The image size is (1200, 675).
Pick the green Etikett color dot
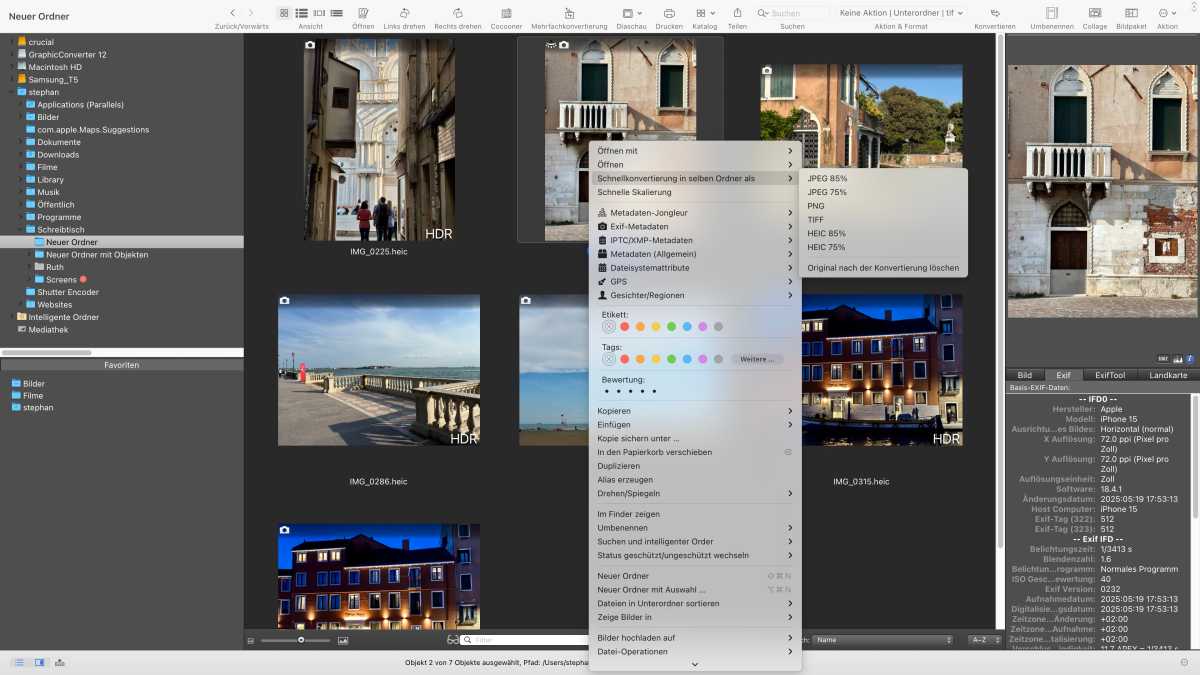(x=671, y=327)
